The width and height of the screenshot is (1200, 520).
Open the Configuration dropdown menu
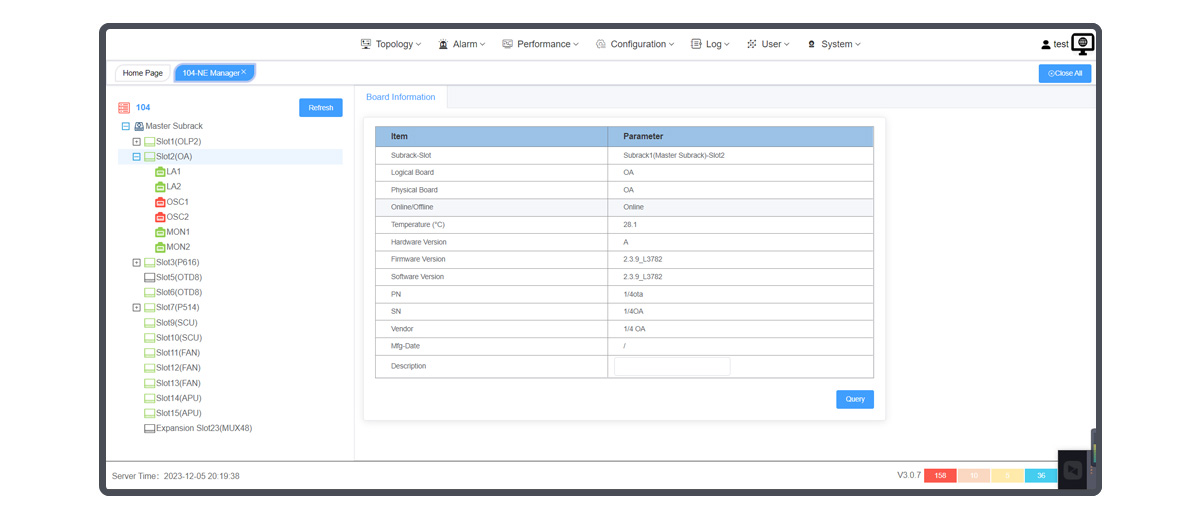click(x=635, y=44)
